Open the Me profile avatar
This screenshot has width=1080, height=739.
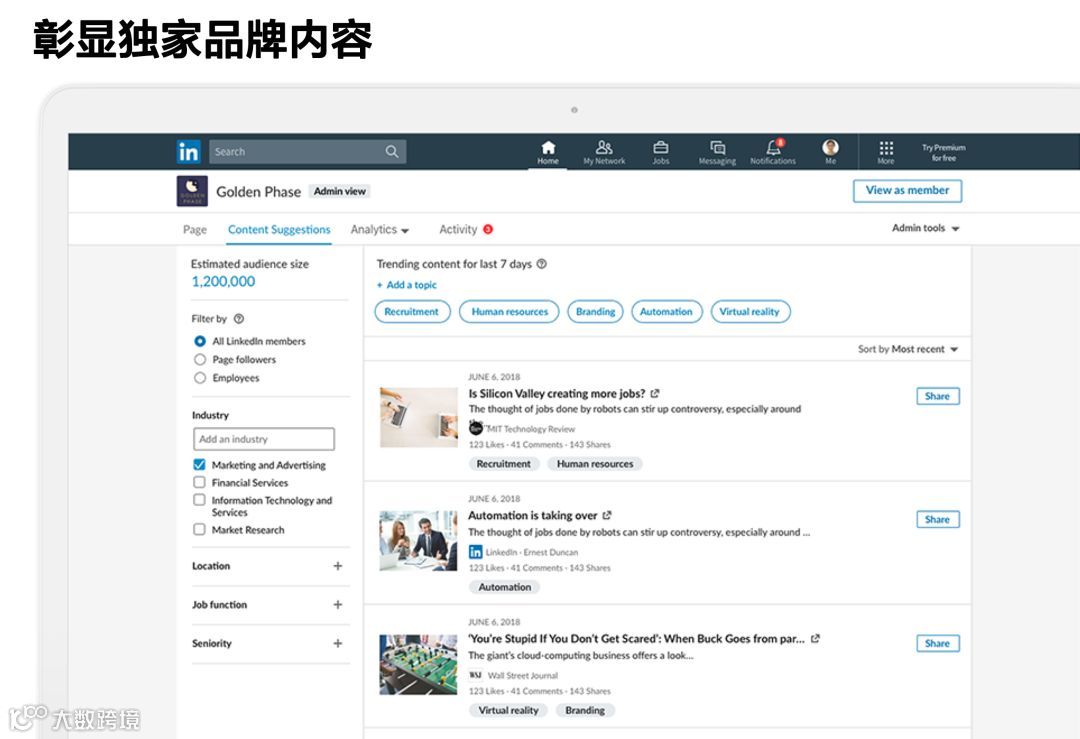pyautogui.click(x=831, y=147)
